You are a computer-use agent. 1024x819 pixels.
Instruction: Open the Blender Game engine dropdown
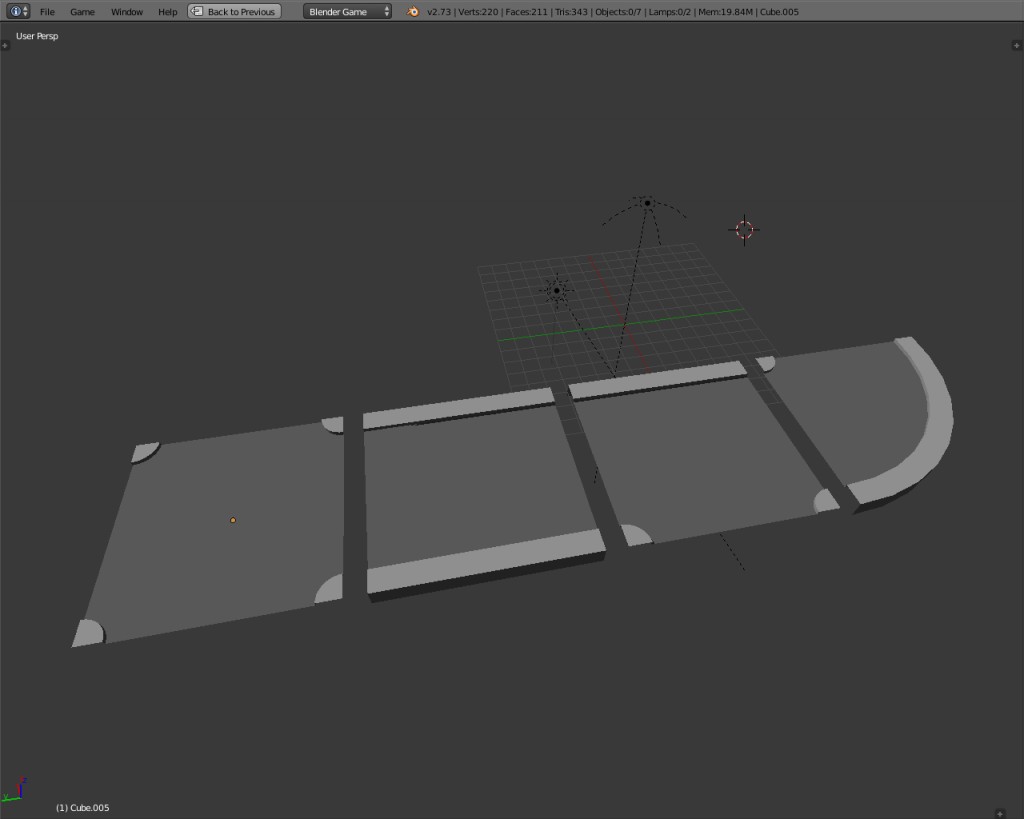point(340,12)
